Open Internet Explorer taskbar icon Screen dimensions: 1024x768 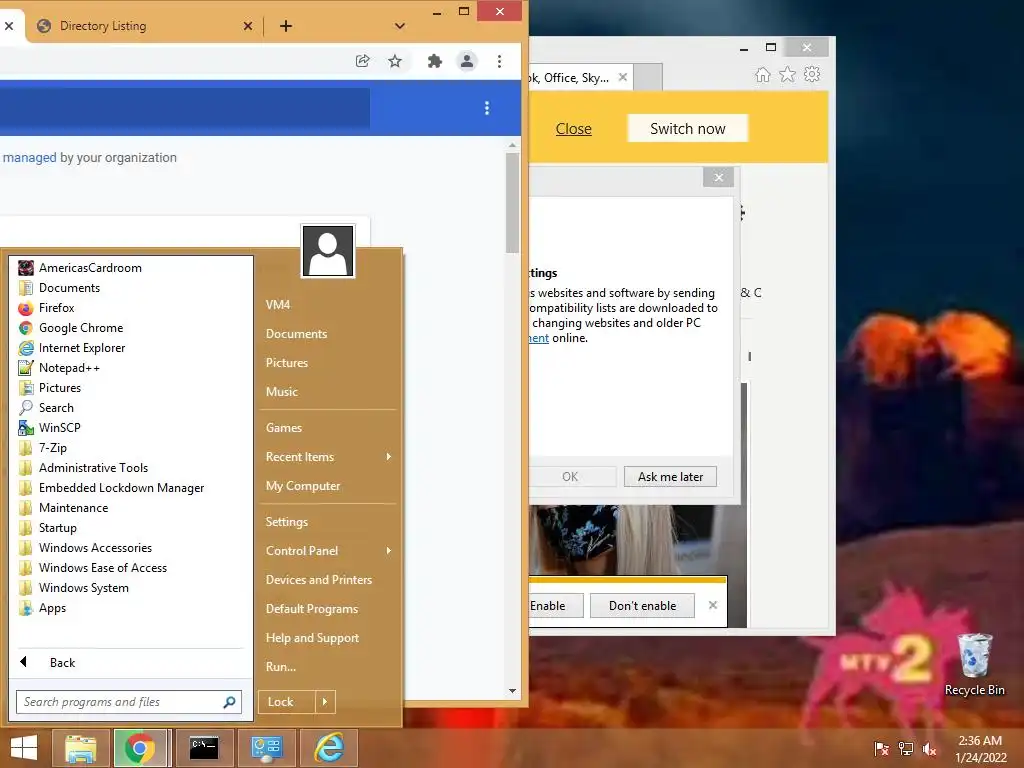329,748
